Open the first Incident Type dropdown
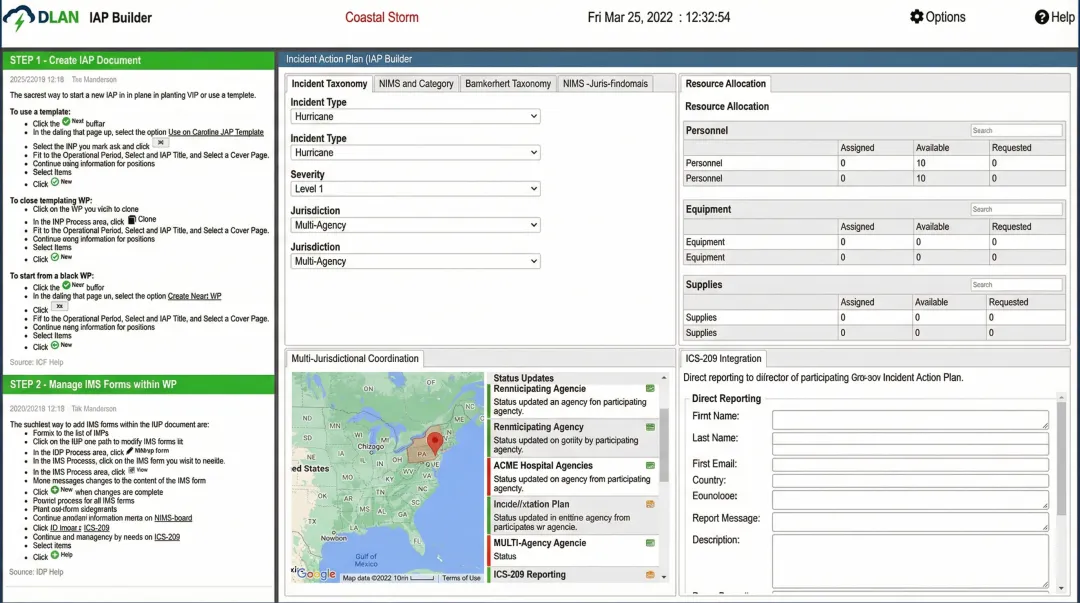The height and width of the screenshot is (603, 1080). coord(415,117)
